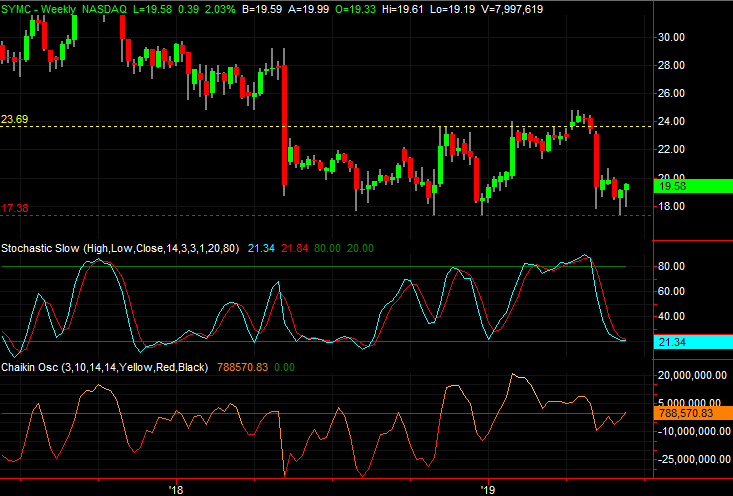The height and width of the screenshot is (496, 733).
Task: Click the 20,000,000.00 Chaikin axis label
Action: click(692, 375)
